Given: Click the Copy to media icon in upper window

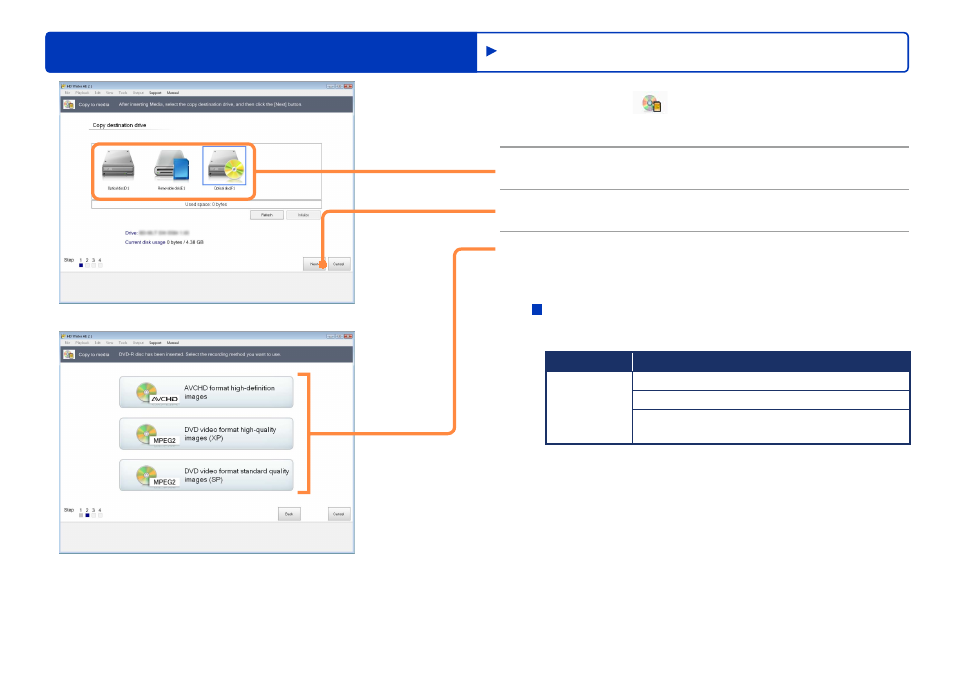Looking at the screenshot, I should (x=69, y=105).
